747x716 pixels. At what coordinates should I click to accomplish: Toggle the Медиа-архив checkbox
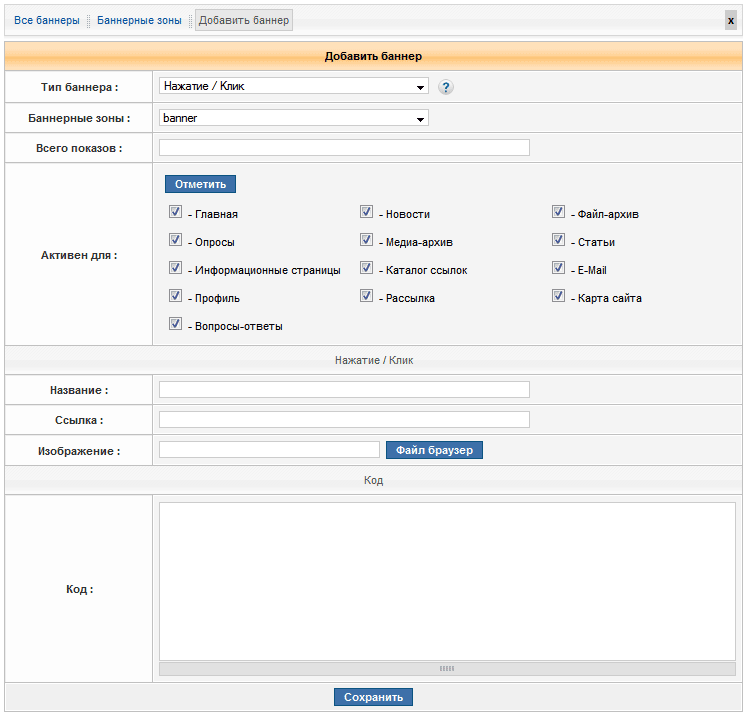click(366, 241)
